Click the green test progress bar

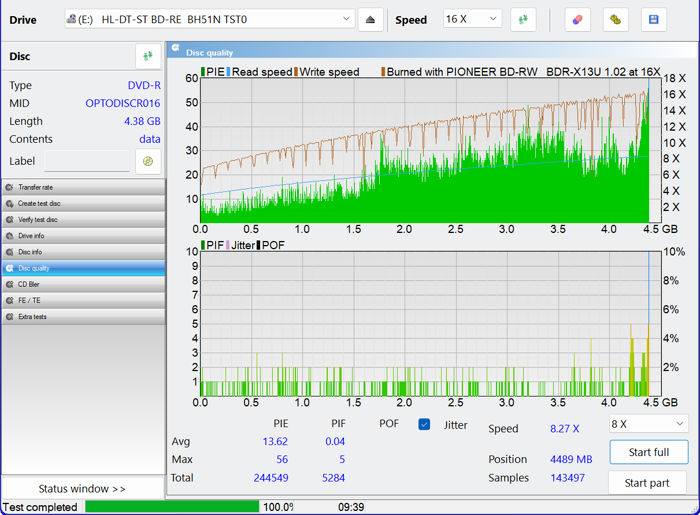[171, 507]
